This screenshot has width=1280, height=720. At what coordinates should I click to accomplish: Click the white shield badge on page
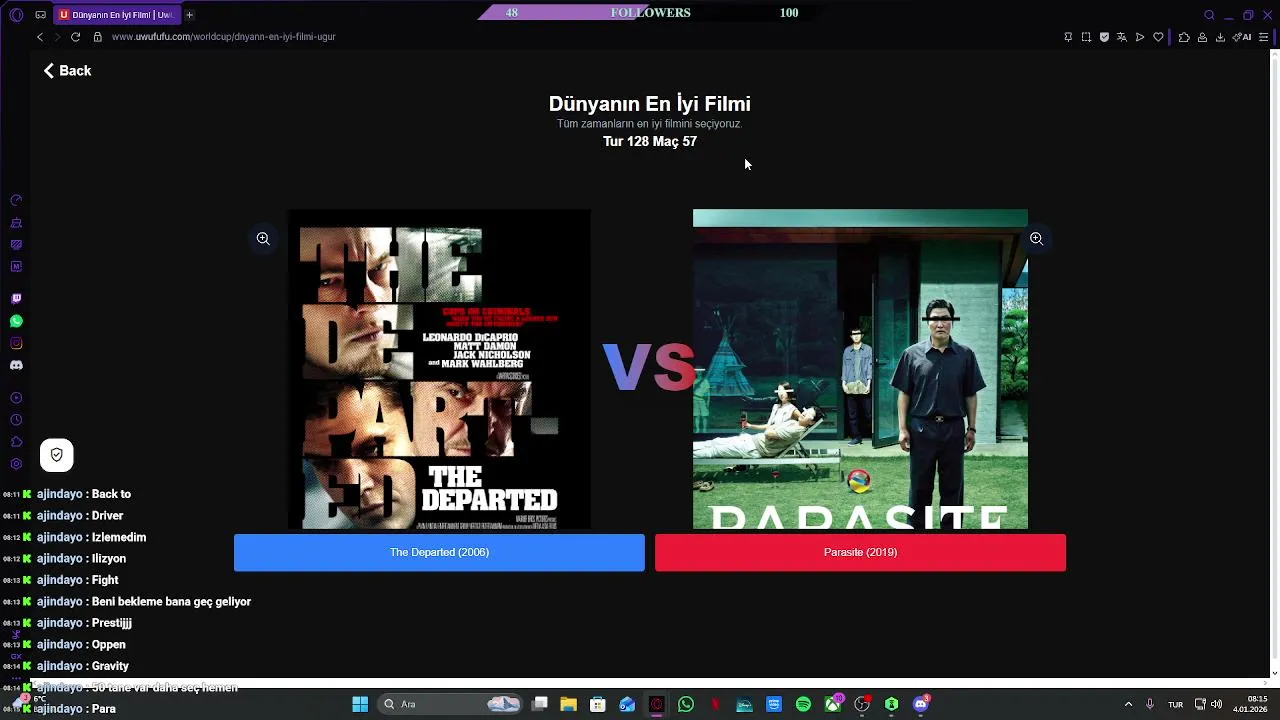click(x=57, y=455)
